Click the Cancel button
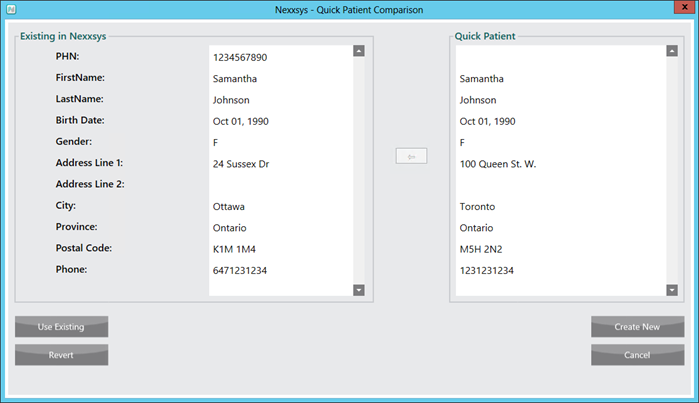 [x=637, y=355]
